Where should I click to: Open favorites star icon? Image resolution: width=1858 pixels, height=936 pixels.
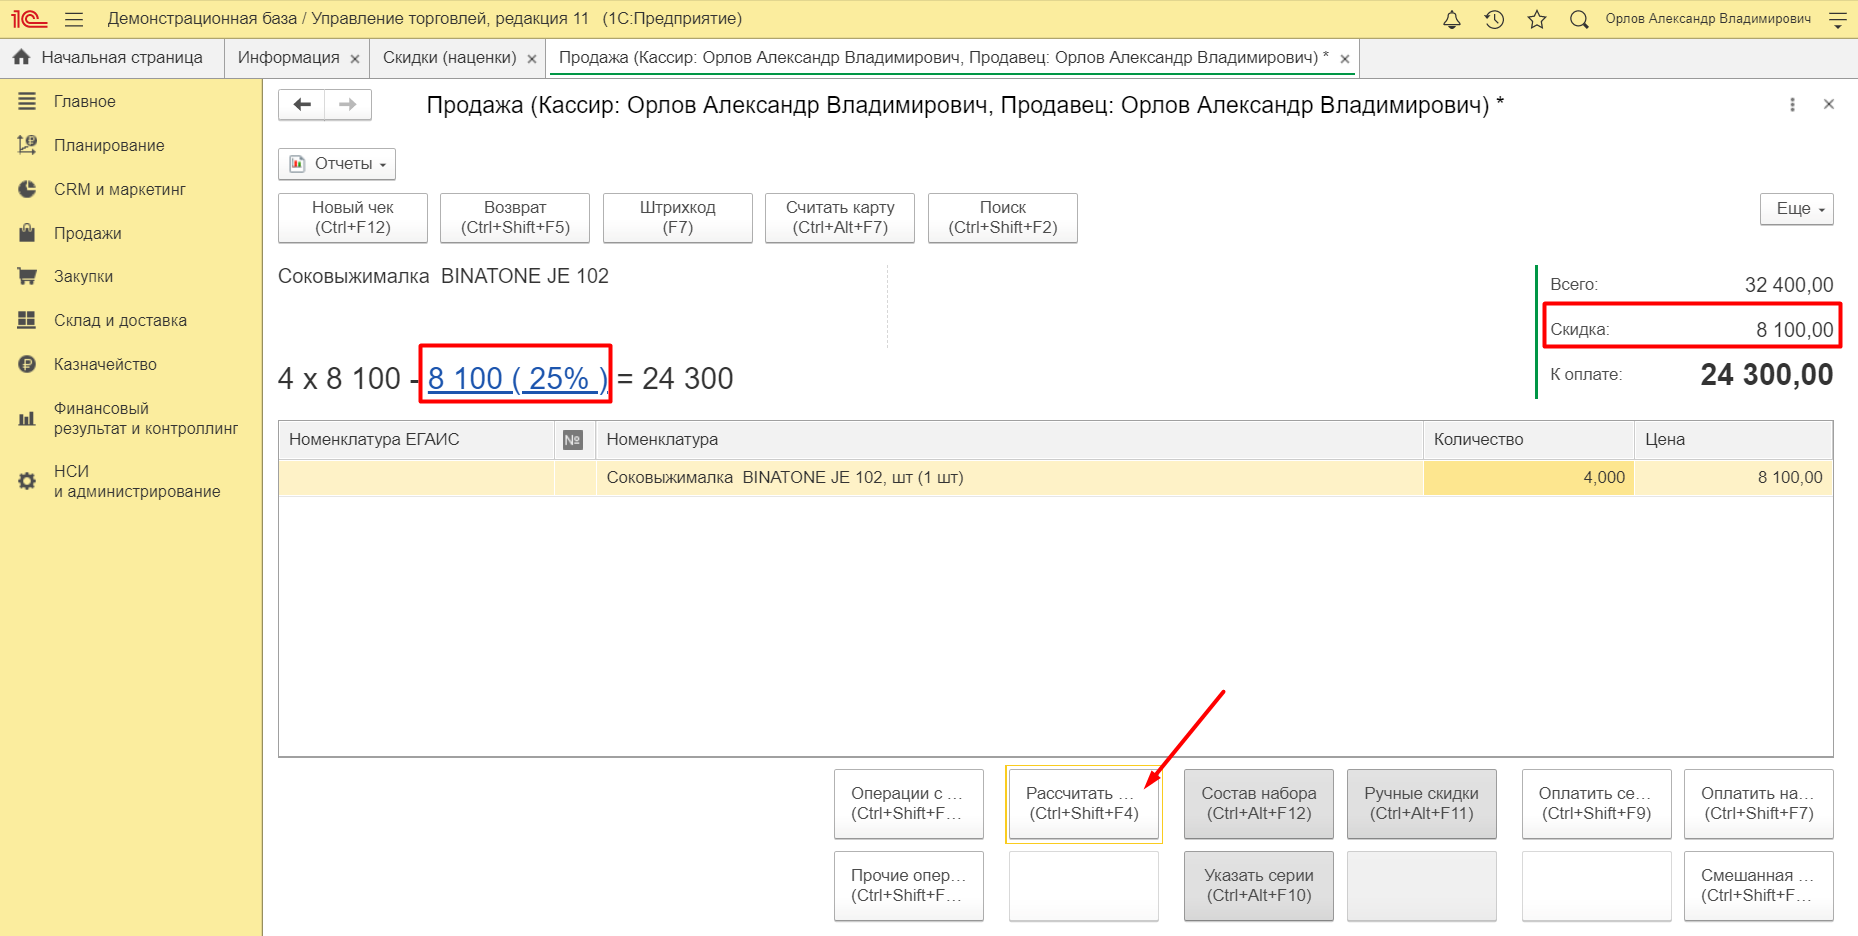tap(1537, 19)
